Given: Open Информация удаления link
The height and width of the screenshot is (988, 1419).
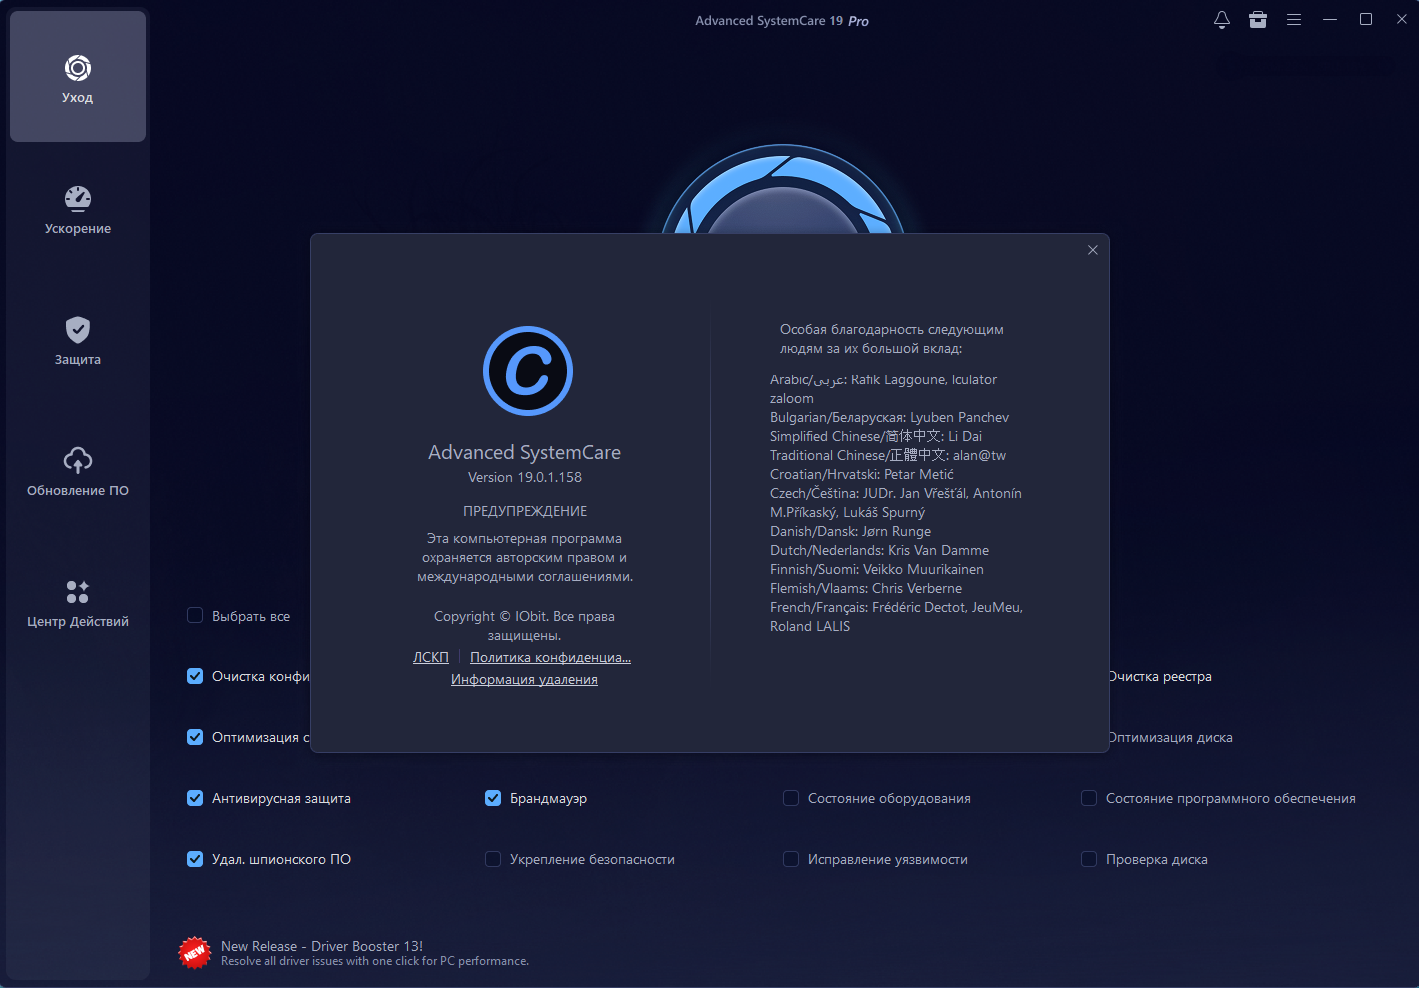Looking at the screenshot, I should pyautogui.click(x=524, y=679).
